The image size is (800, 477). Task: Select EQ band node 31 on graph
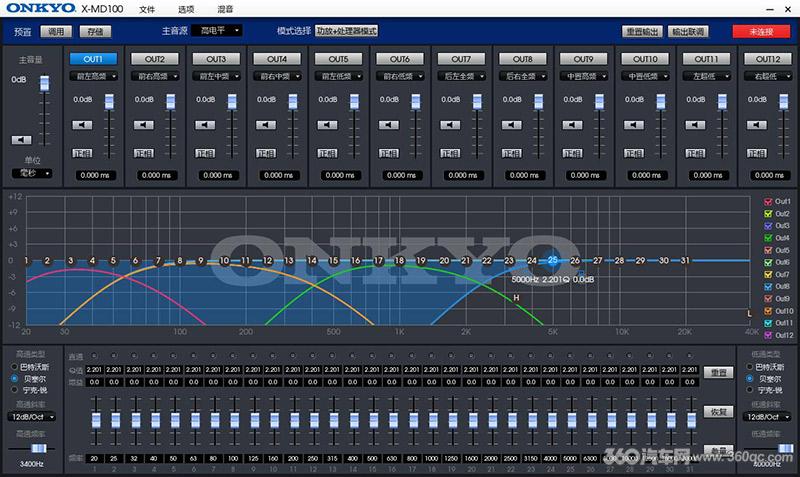pos(685,261)
